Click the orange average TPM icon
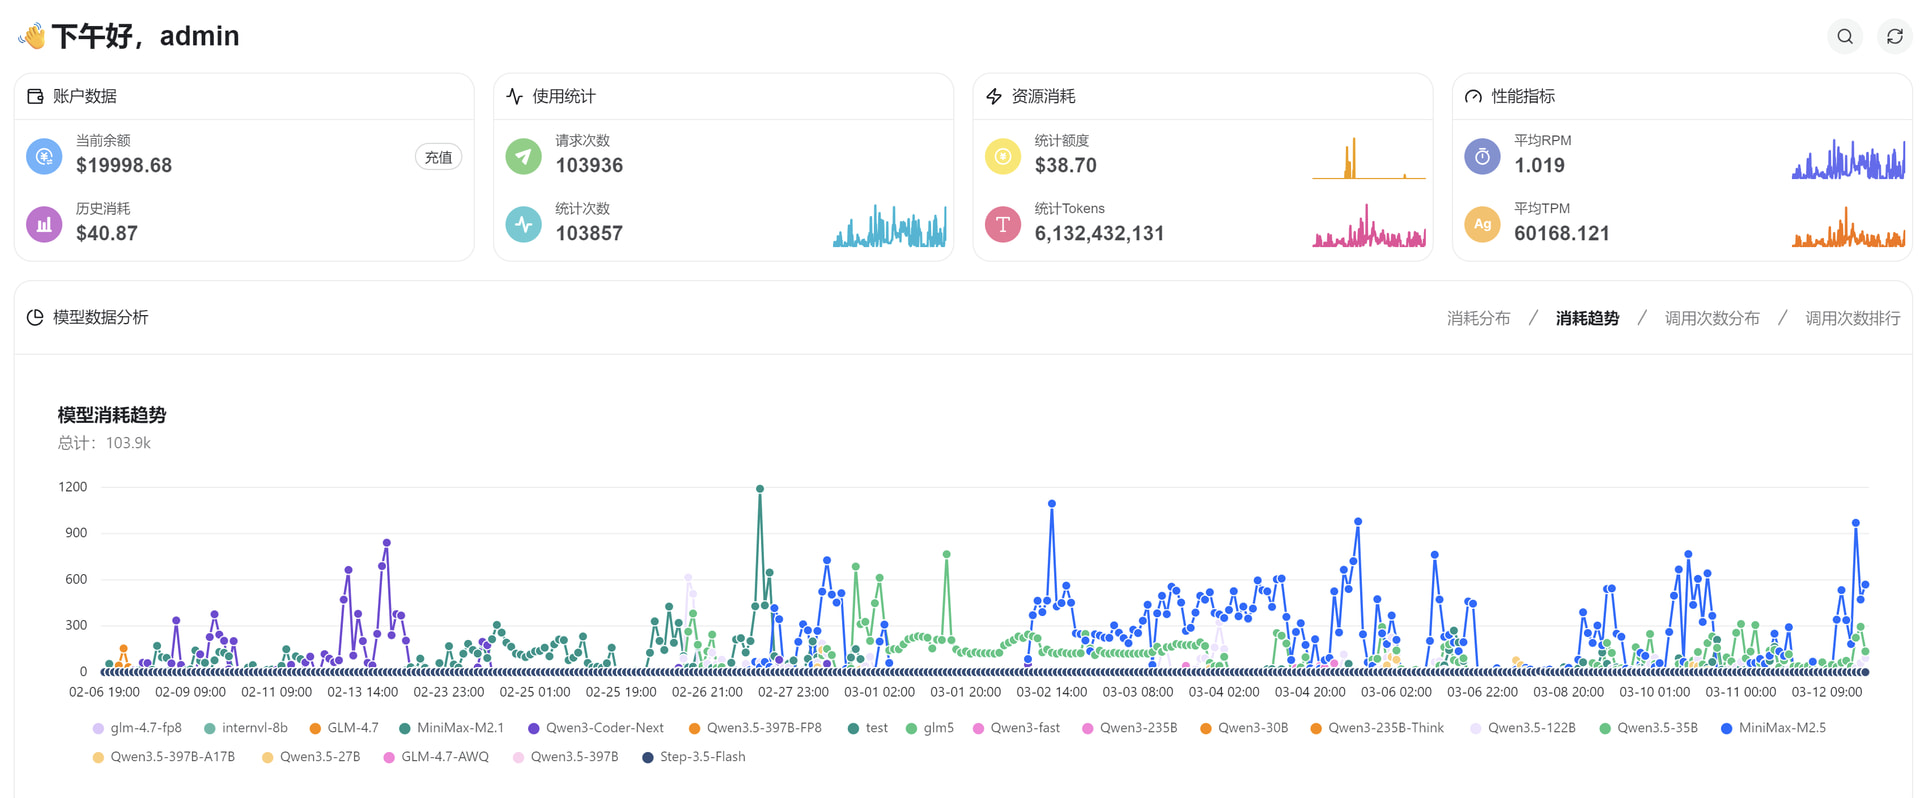Screen dimensions: 1920x798 1482,224
